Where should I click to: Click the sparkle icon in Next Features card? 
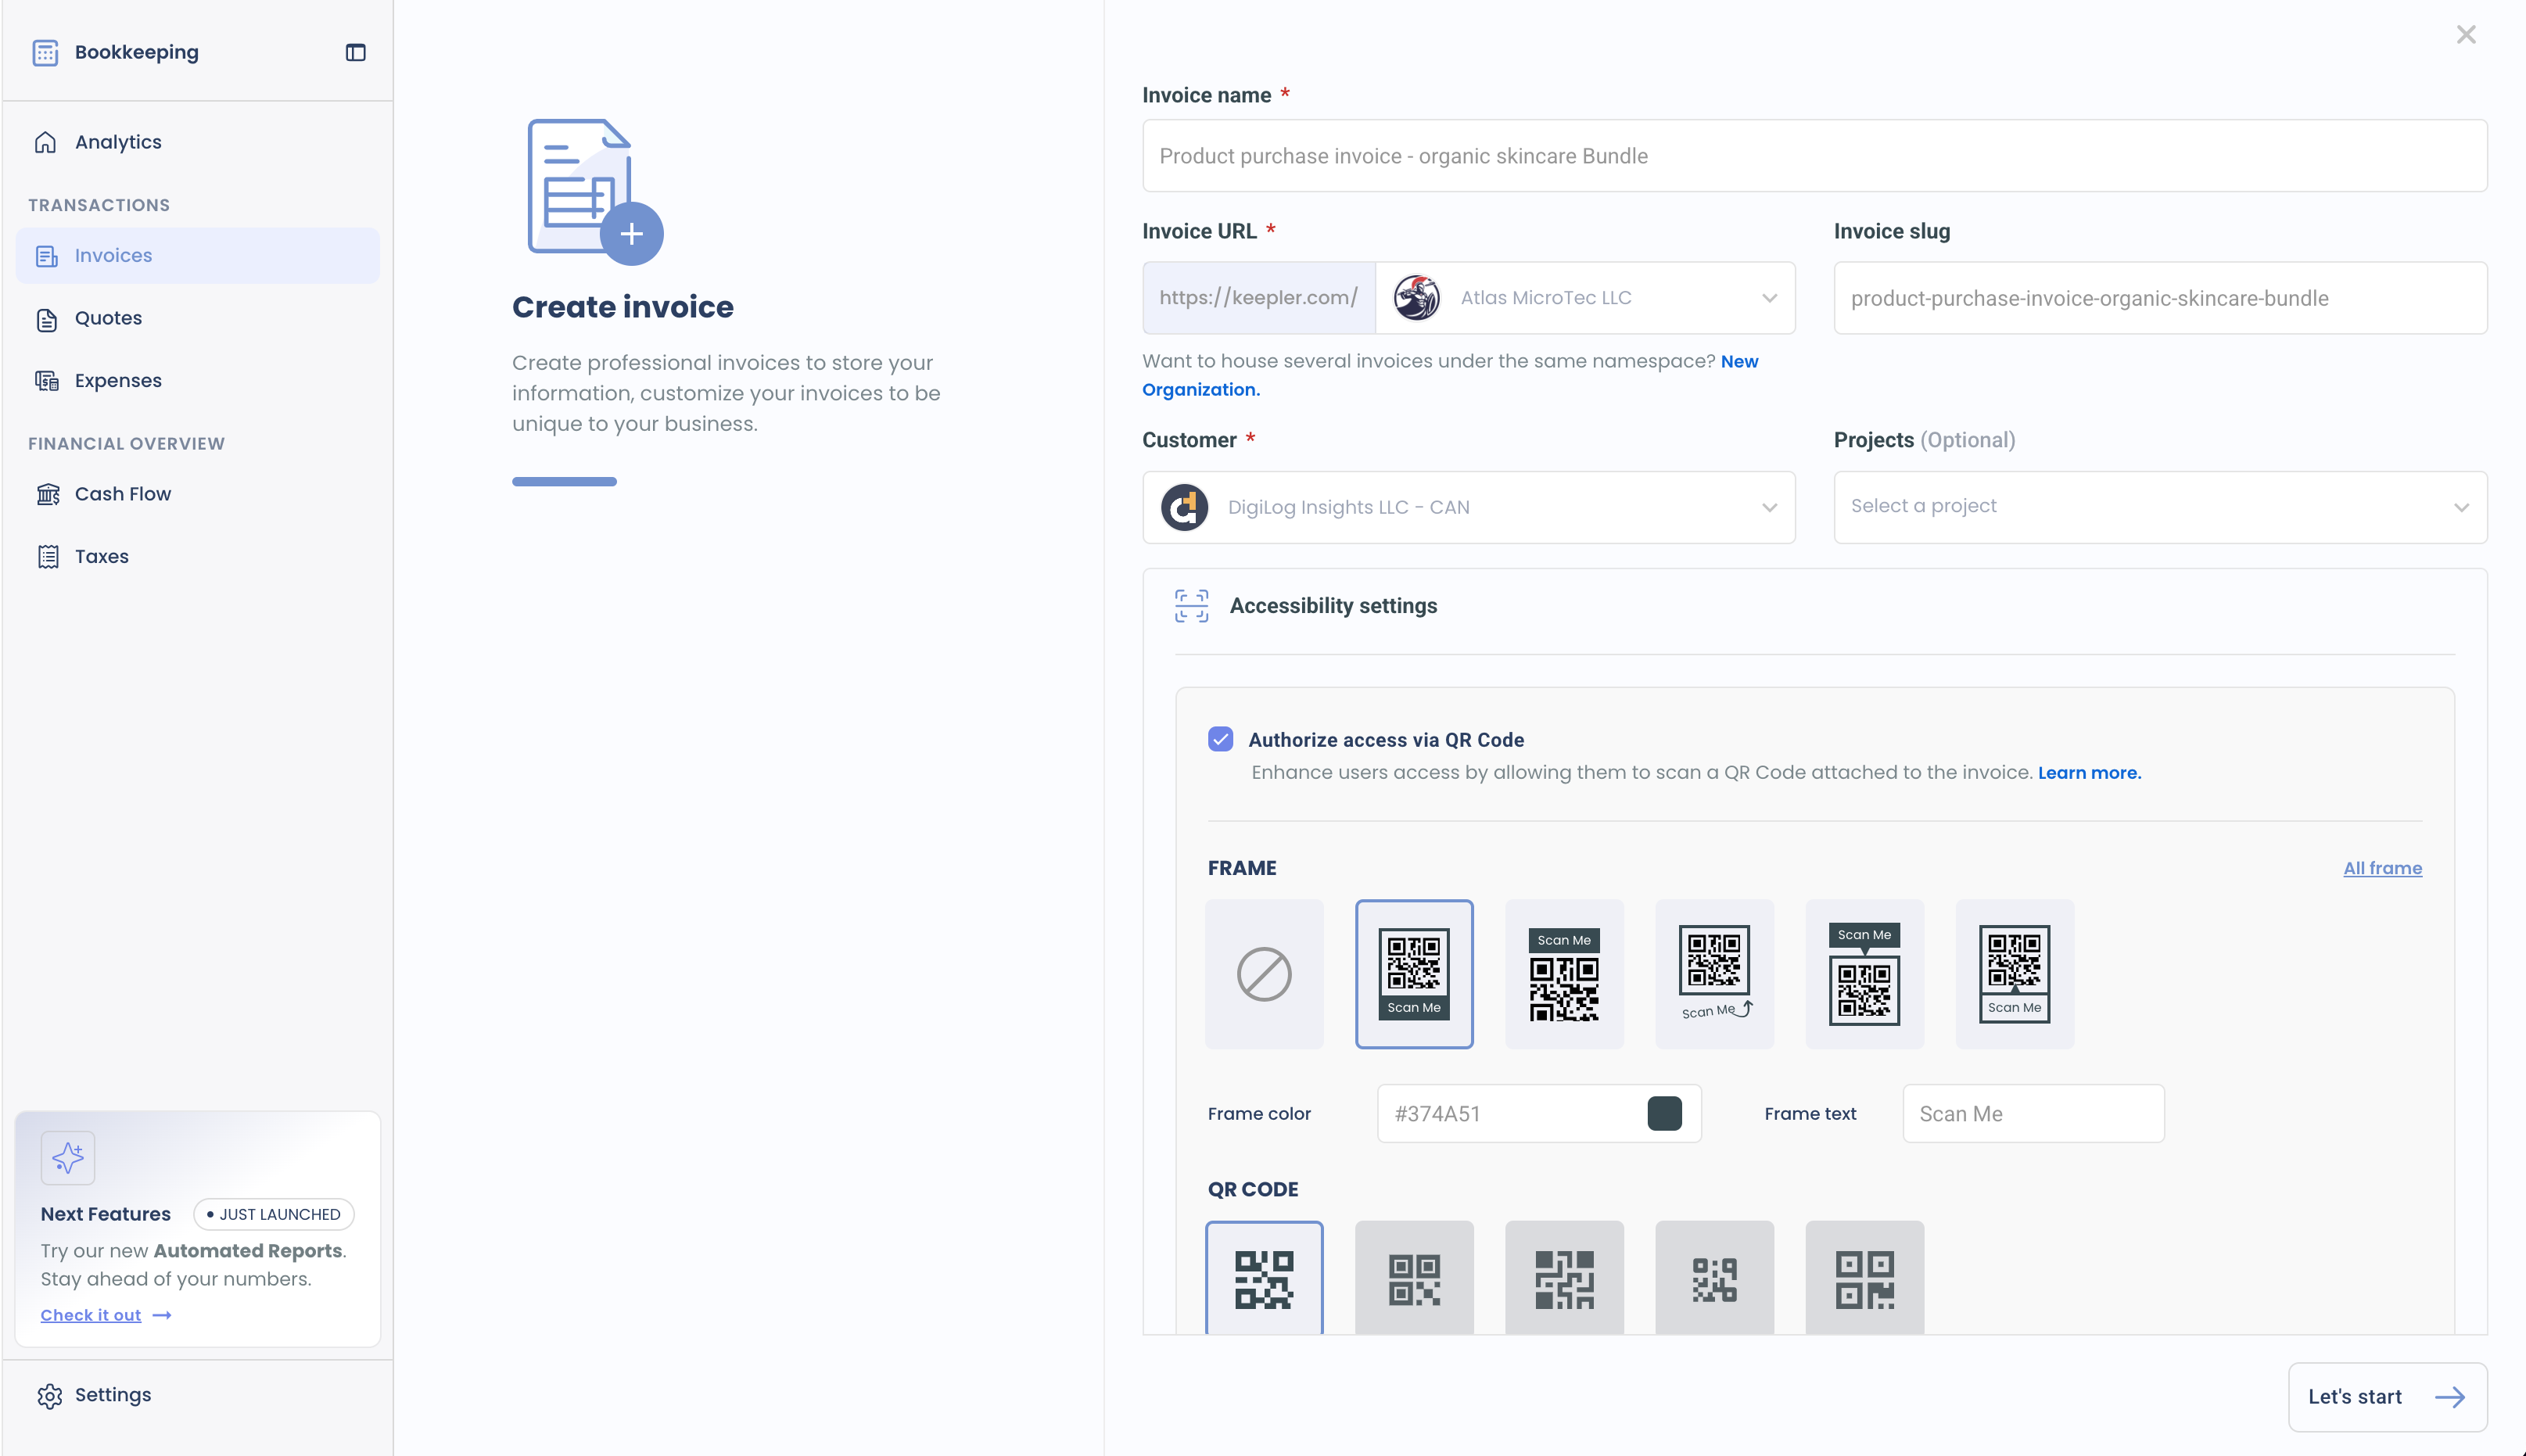pos(68,1157)
